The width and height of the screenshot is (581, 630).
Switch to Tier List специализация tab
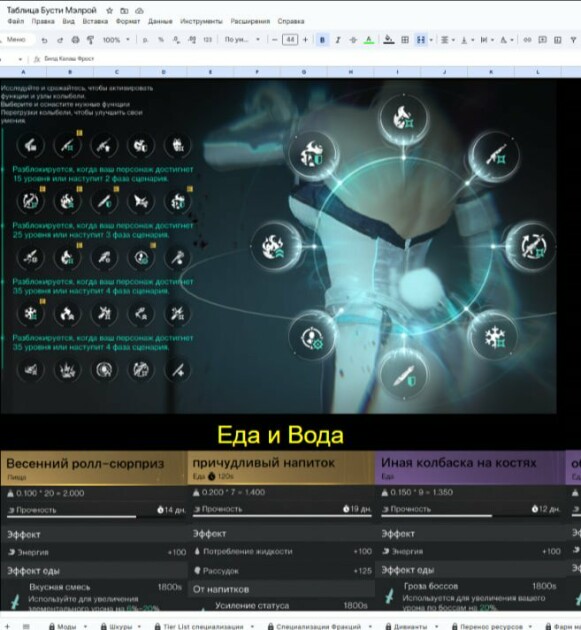(x=204, y=626)
